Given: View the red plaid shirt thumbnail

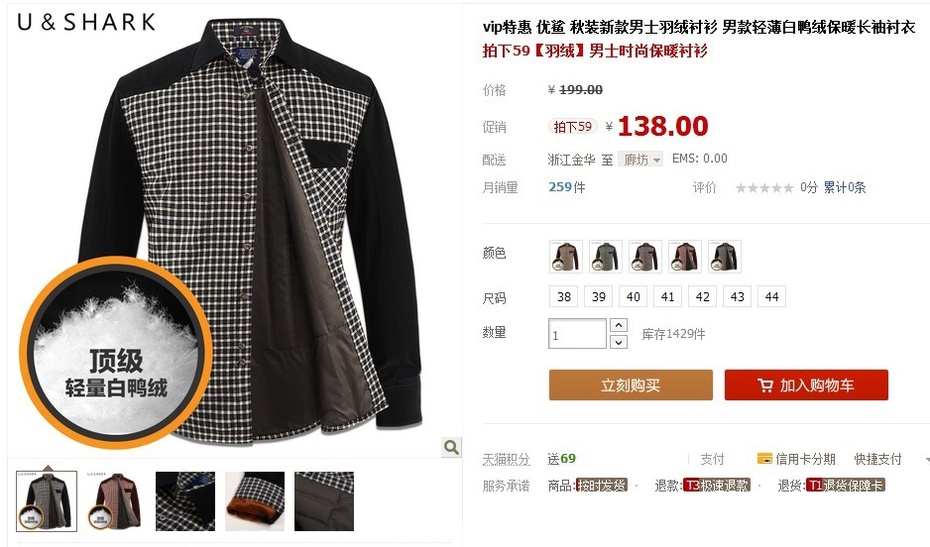Looking at the screenshot, I should click(x=116, y=501).
